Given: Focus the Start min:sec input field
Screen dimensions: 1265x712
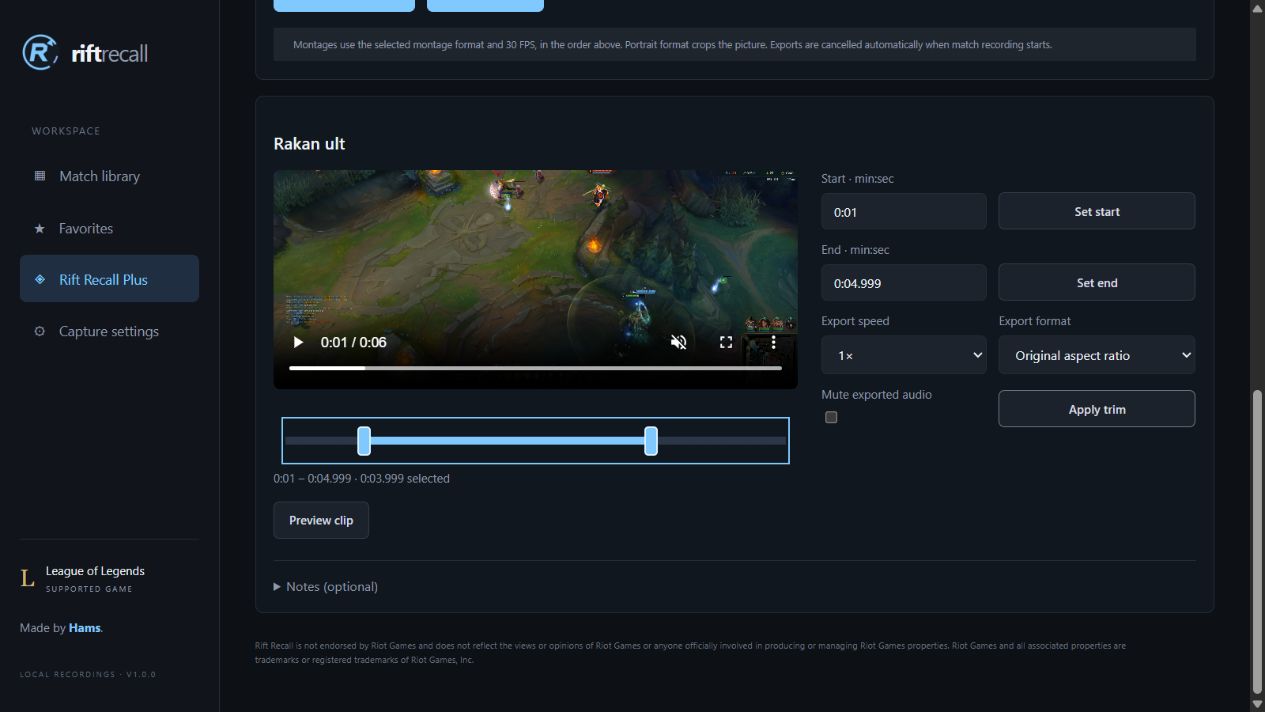Looking at the screenshot, I should pyautogui.click(x=904, y=212).
